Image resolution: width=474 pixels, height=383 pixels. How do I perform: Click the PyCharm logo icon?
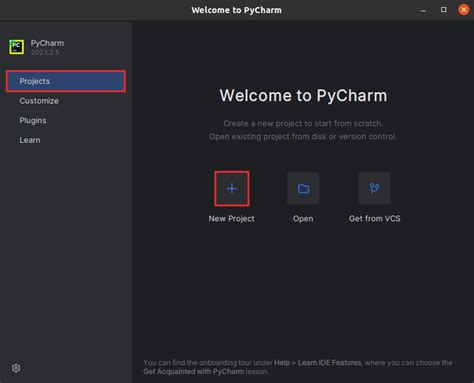16,47
